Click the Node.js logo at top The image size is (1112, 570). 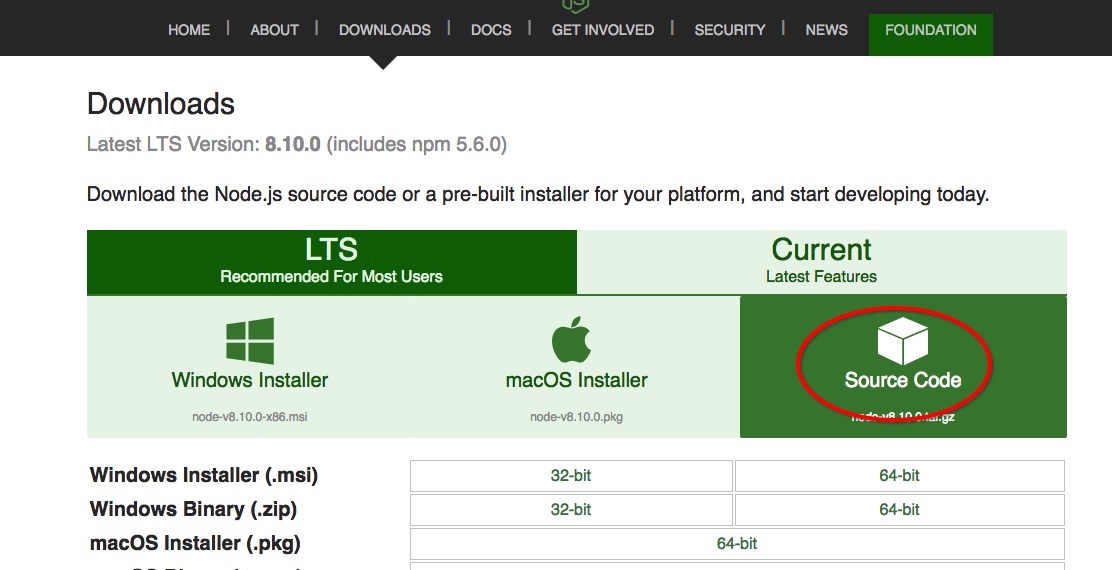click(x=575, y=6)
